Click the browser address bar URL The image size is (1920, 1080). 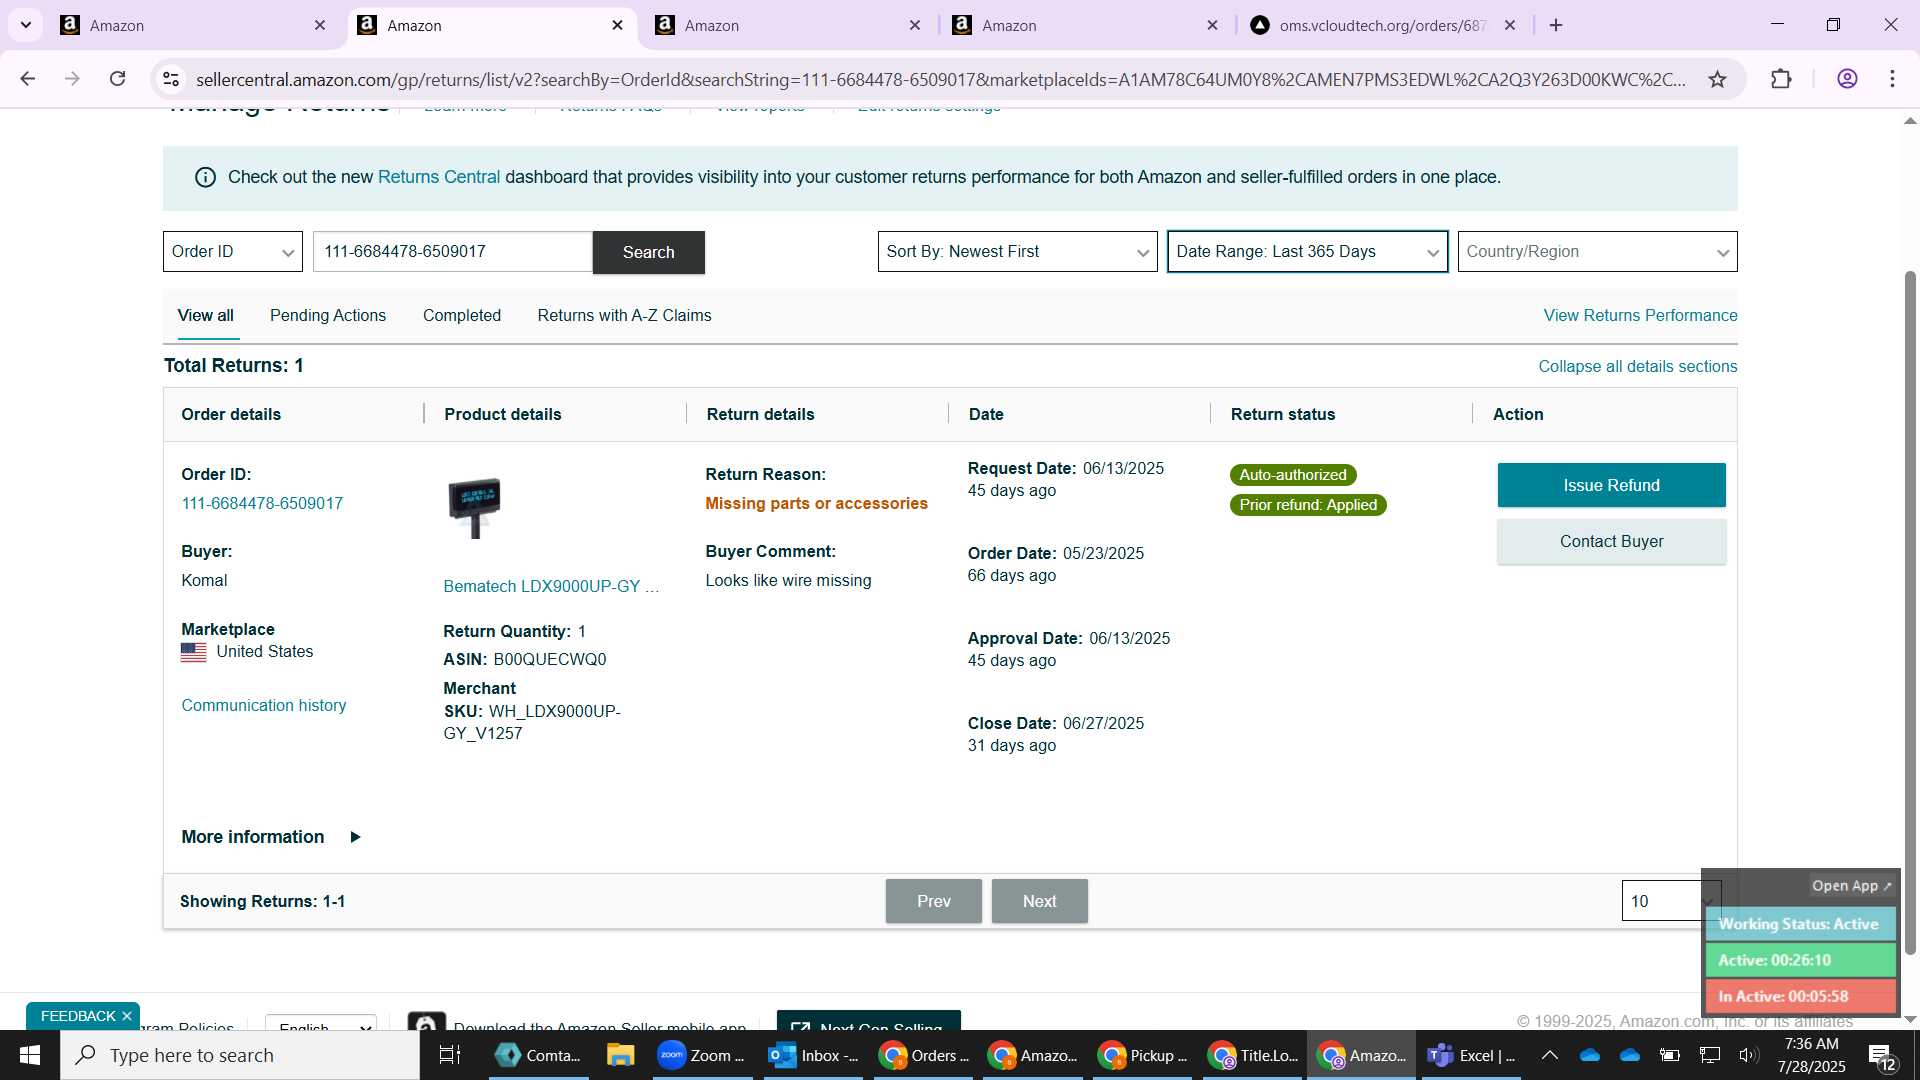click(x=940, y=79)
